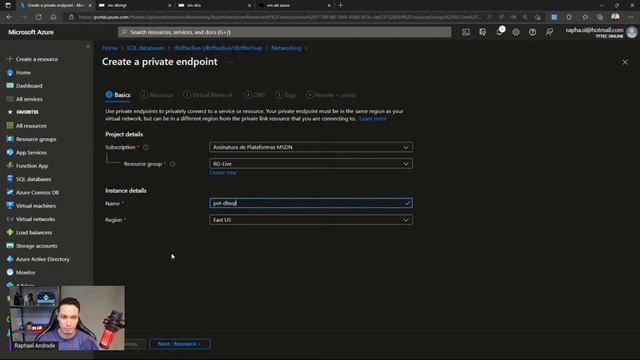Open SQL databases sidebar icon
This screenshot has width=640, height=360.
coord(10,179)
